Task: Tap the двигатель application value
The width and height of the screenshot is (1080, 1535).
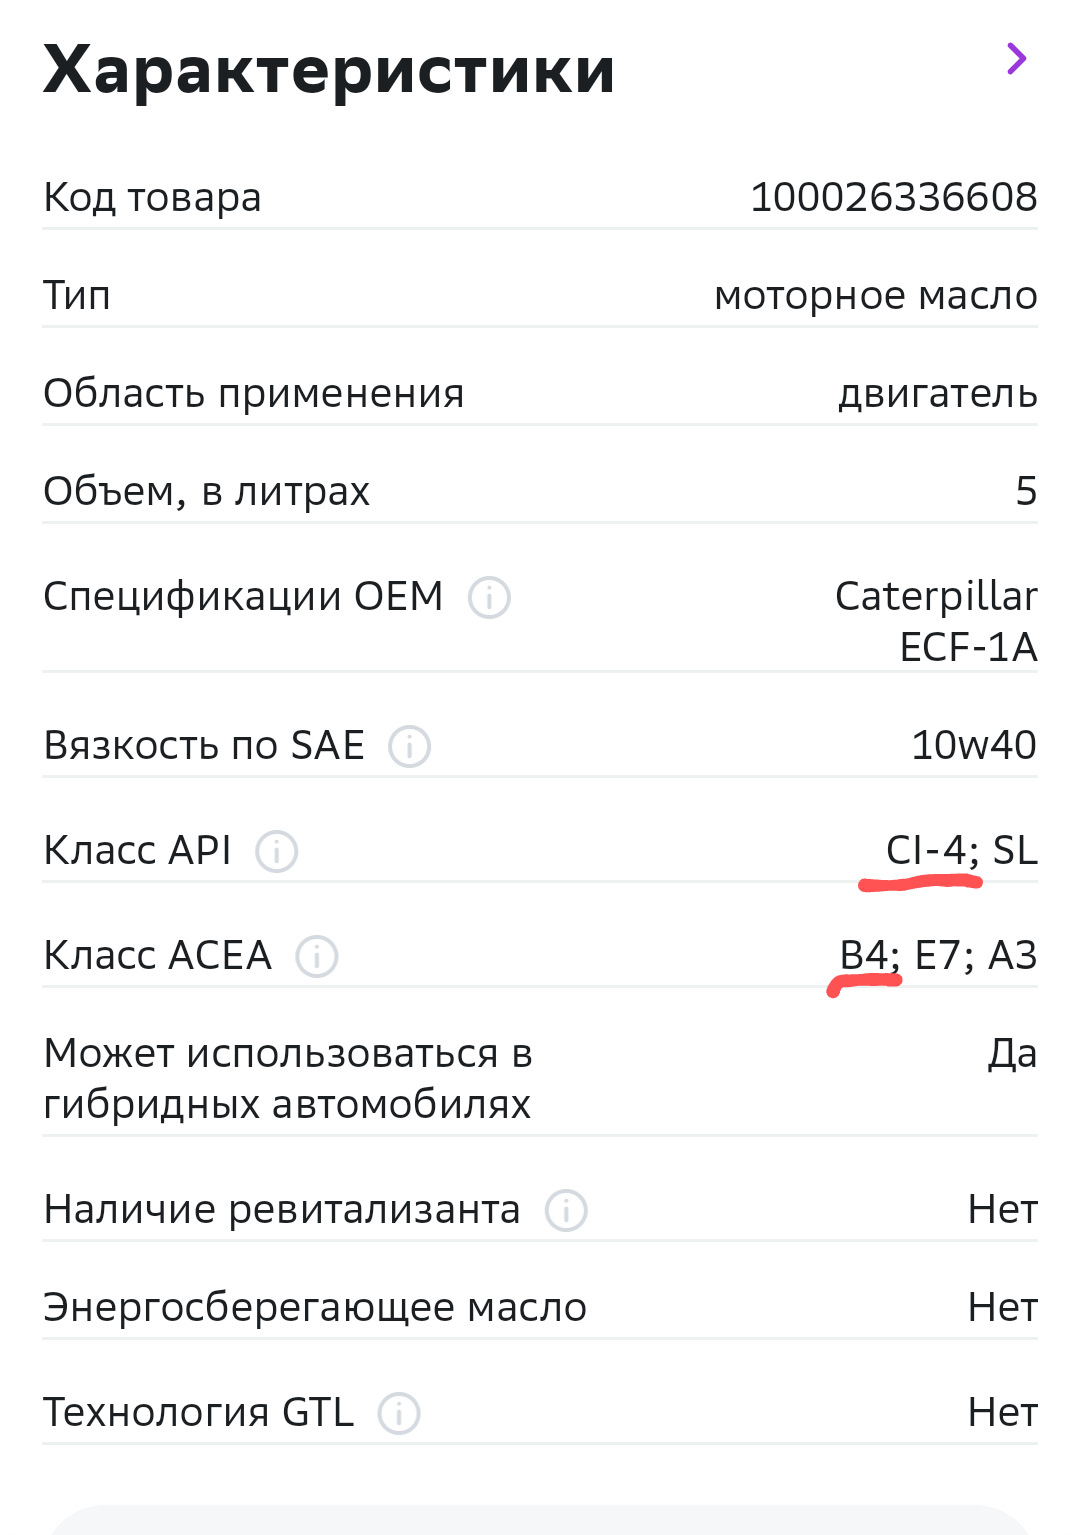Action: click(937, 393)
